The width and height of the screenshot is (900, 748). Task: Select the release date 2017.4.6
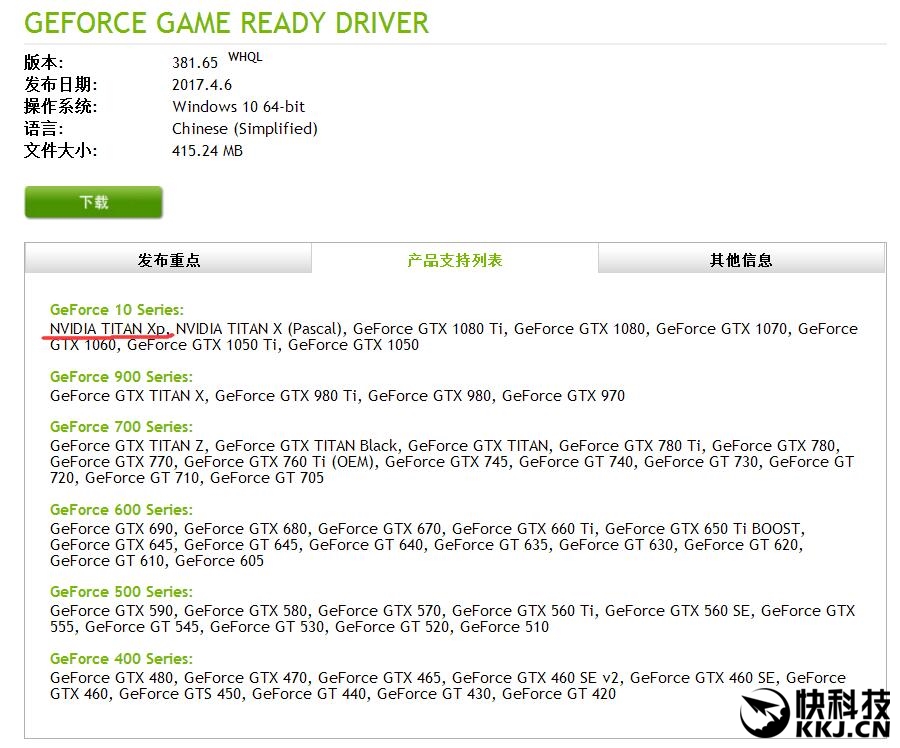coord(202,85)
